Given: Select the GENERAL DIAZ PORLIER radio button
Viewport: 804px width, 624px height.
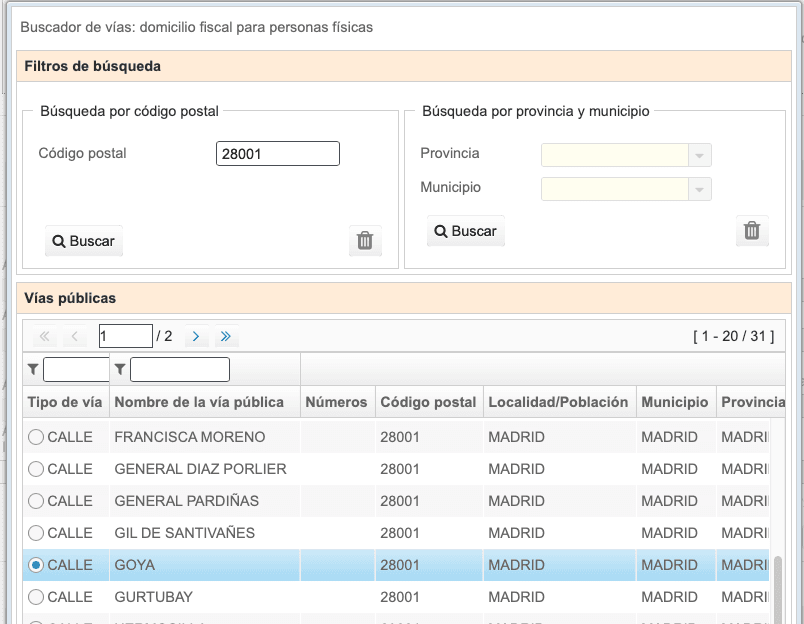Looking at the screenshot, I should [x=36, y=469].
